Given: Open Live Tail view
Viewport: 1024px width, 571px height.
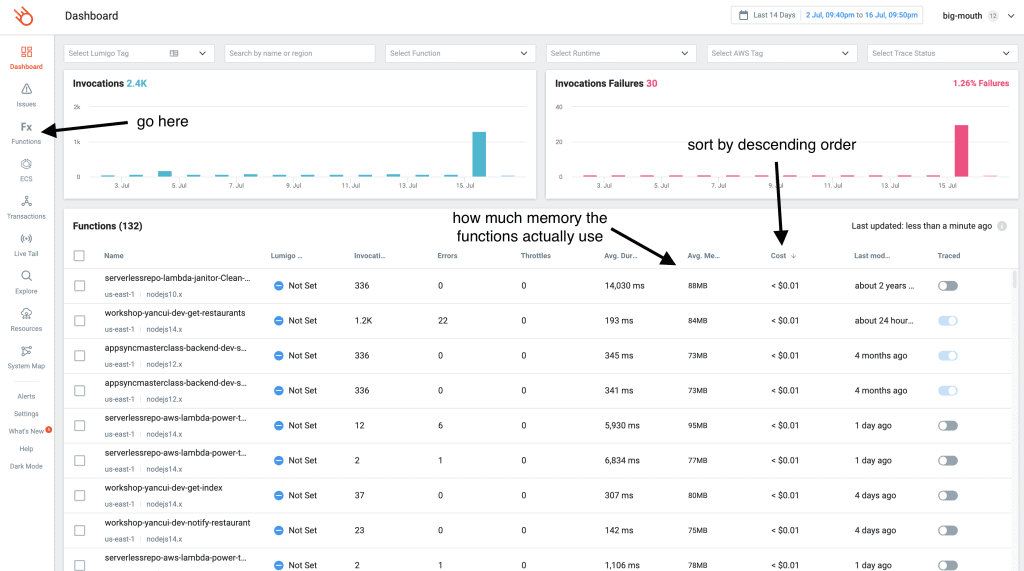Looking at the screenshot, I should coord(26,245).
